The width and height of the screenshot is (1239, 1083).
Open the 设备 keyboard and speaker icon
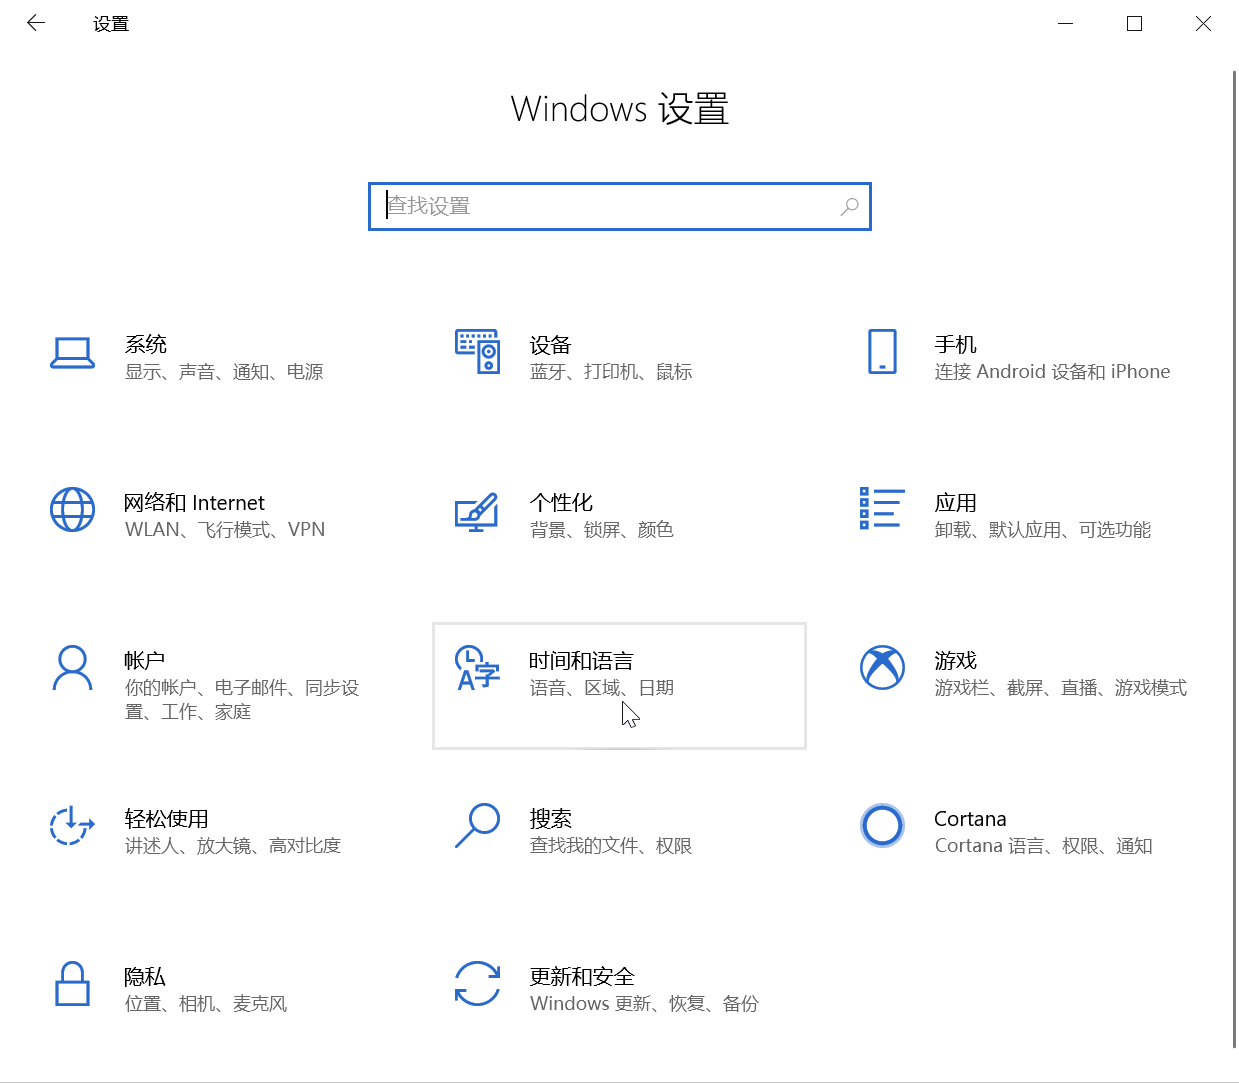pos(477,351)
